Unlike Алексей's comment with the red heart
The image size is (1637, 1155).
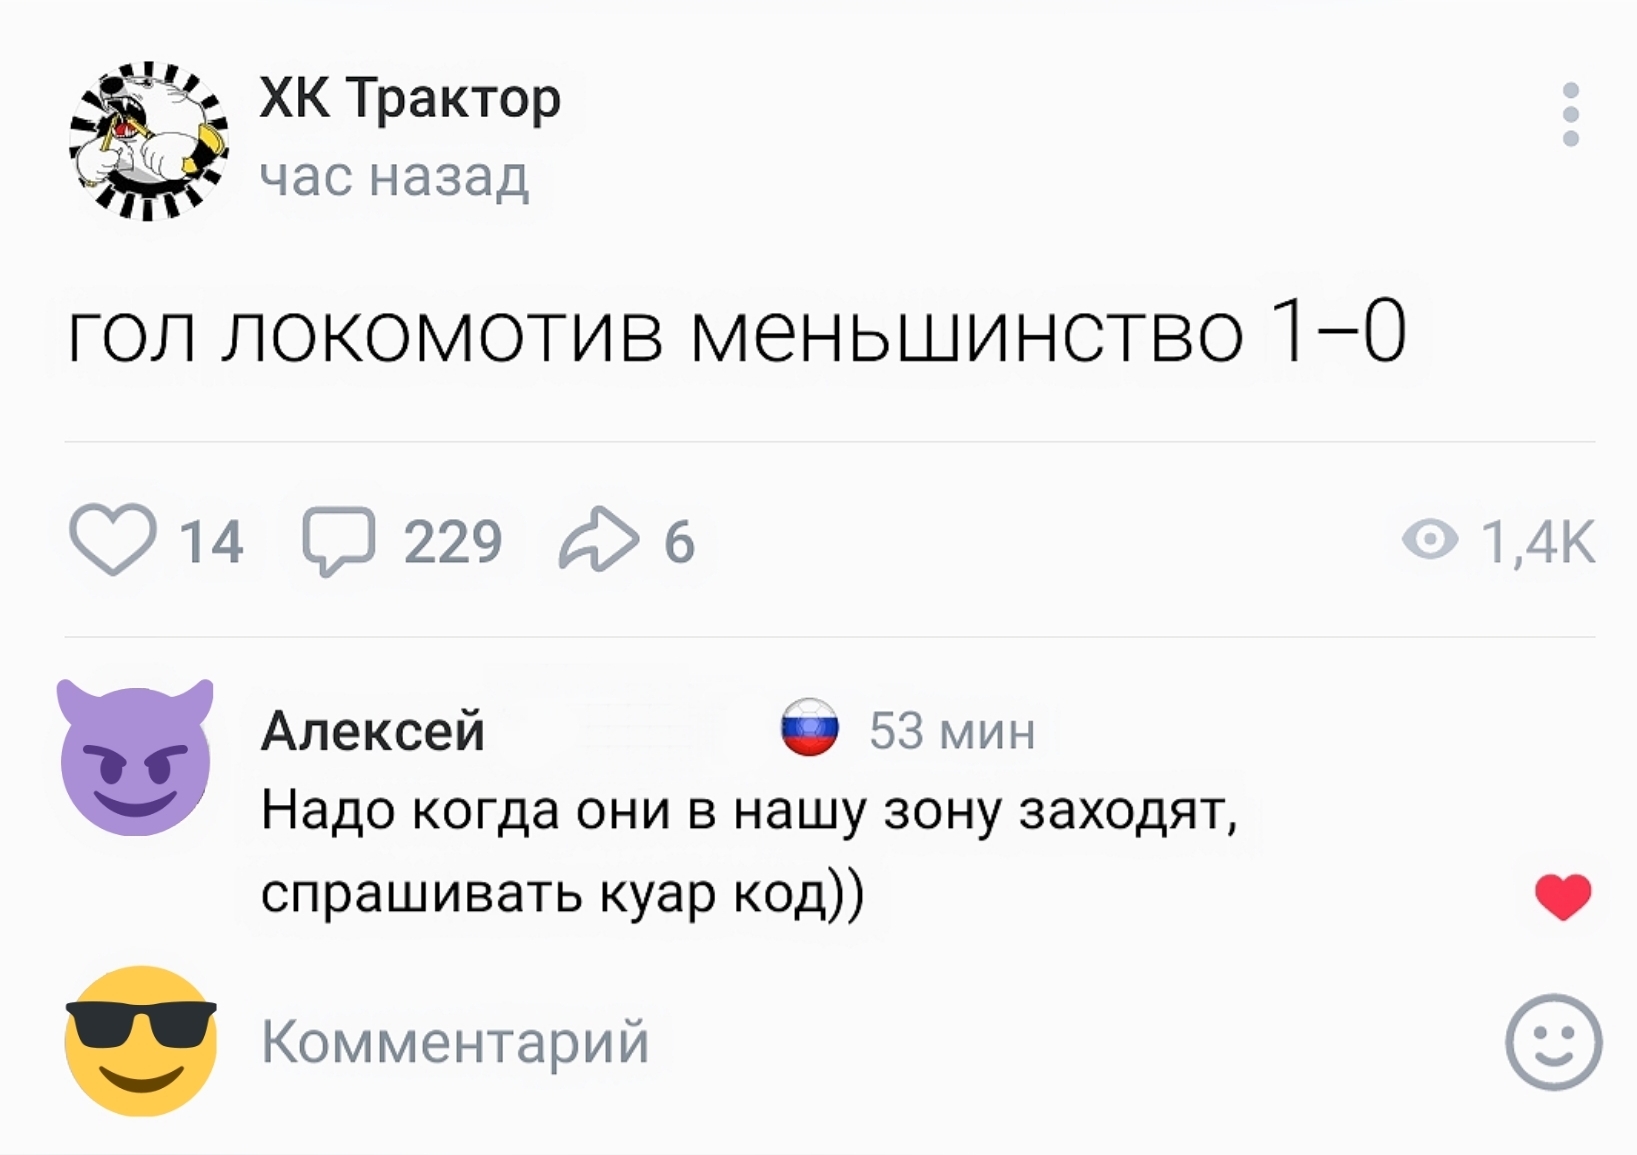pos(1563,895)
